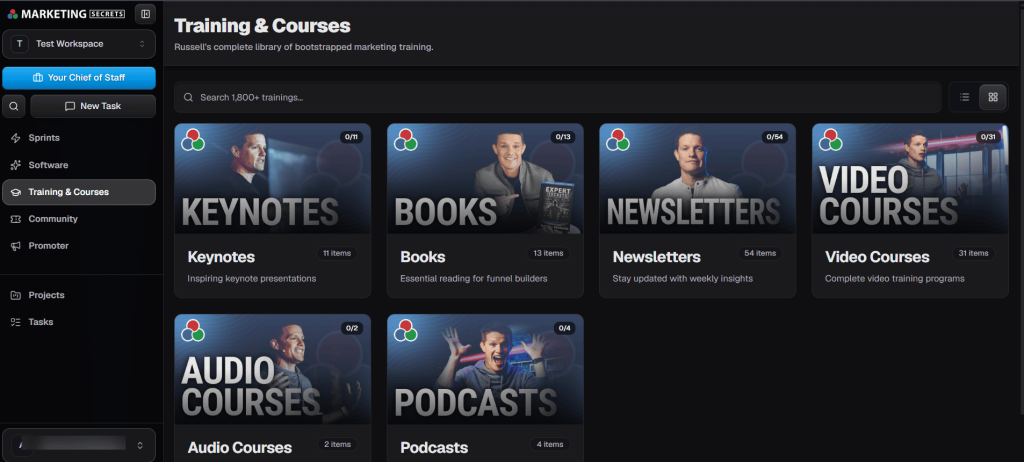Screen dimensions: 1024x462
Task: Click "Inspiring keynote presentations" description
Action: click(251, 278)
